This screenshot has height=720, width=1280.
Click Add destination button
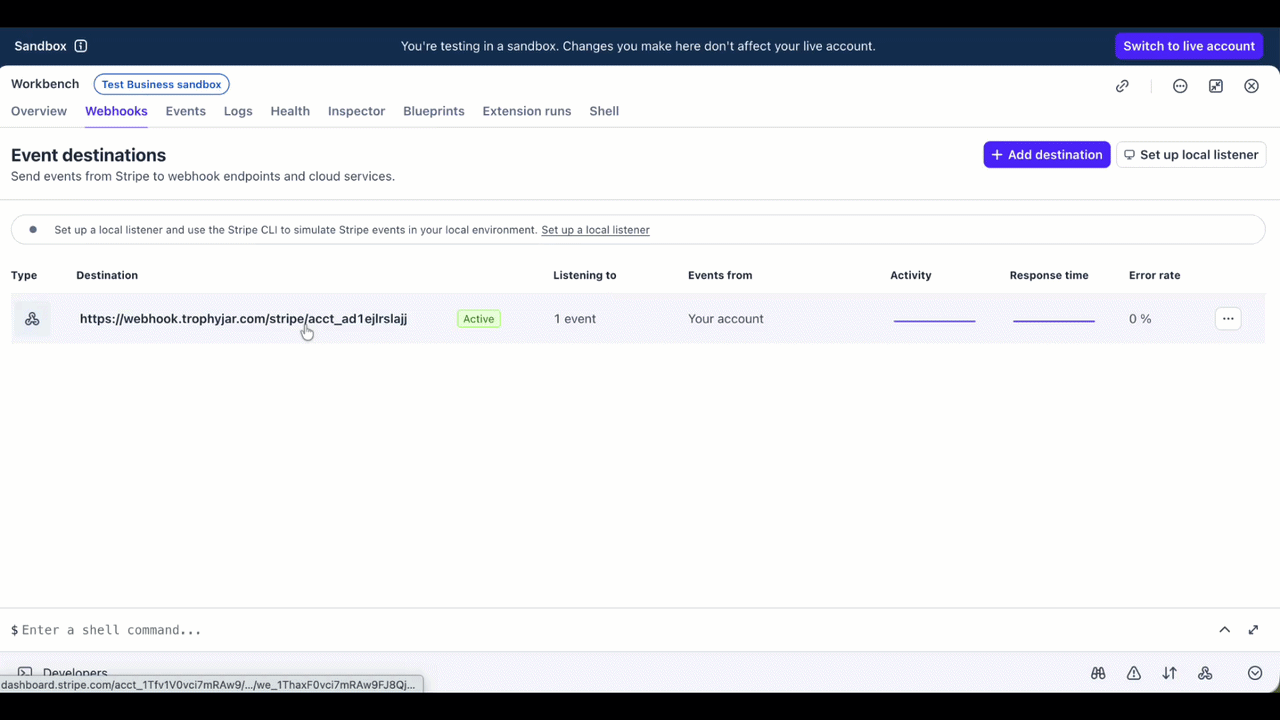click(1047, 155)
